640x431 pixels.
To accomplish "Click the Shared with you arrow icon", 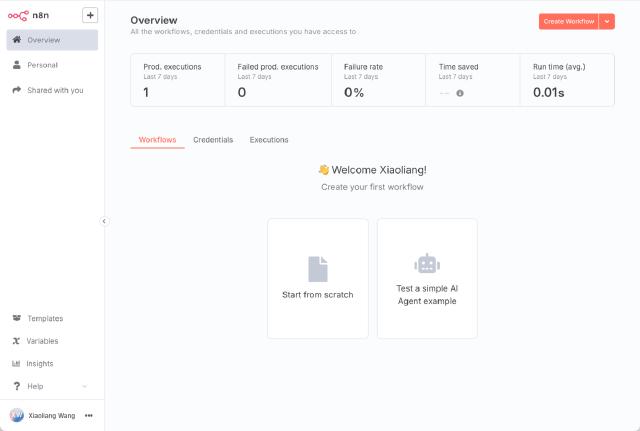I will (x=17, y=90).
